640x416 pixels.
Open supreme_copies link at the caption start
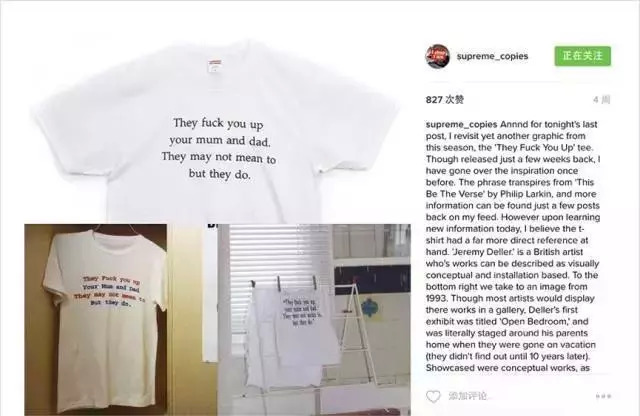(461, 124)
